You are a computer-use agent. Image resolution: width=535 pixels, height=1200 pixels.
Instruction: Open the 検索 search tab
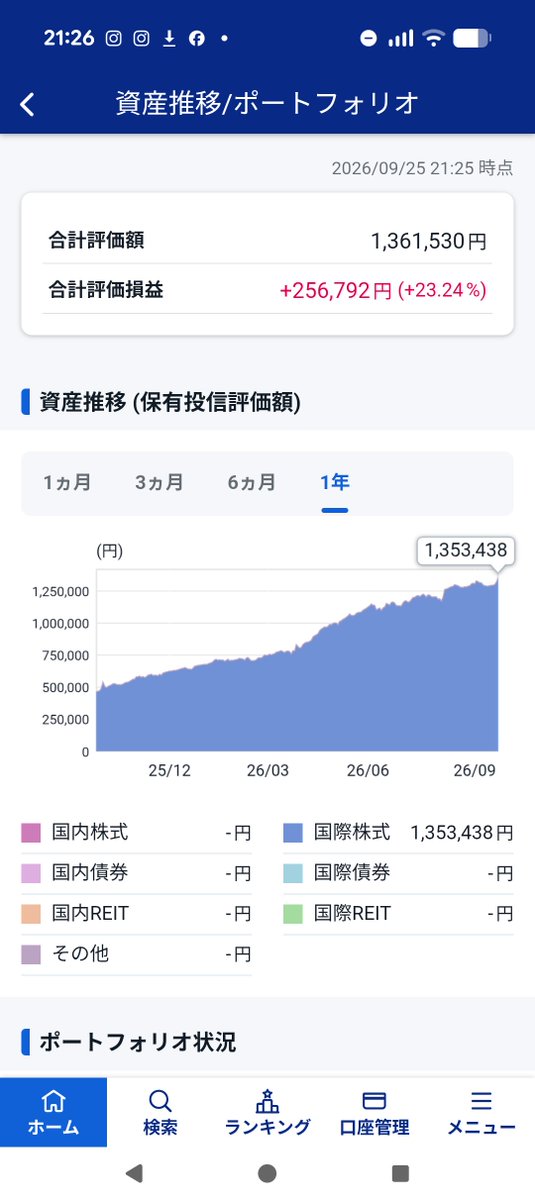[x=160, y=1112]
